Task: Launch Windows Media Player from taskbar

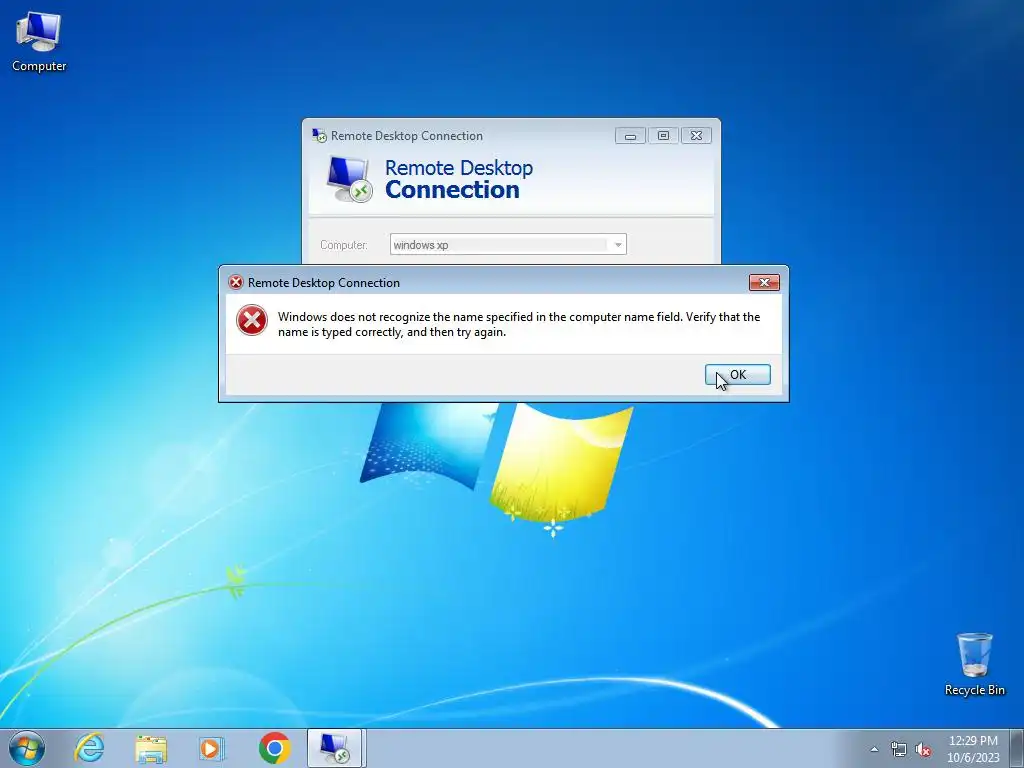Action: (211, 748)
